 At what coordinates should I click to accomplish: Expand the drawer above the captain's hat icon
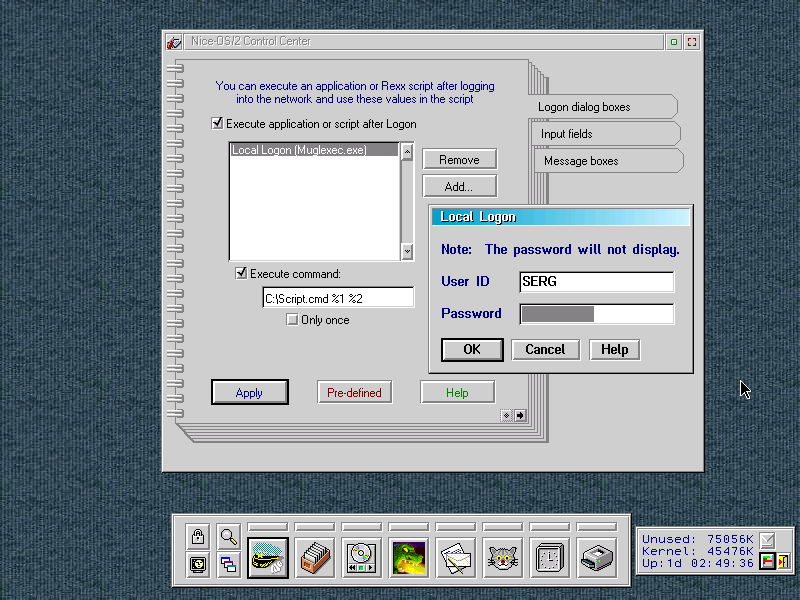click(x=268, y=527)
